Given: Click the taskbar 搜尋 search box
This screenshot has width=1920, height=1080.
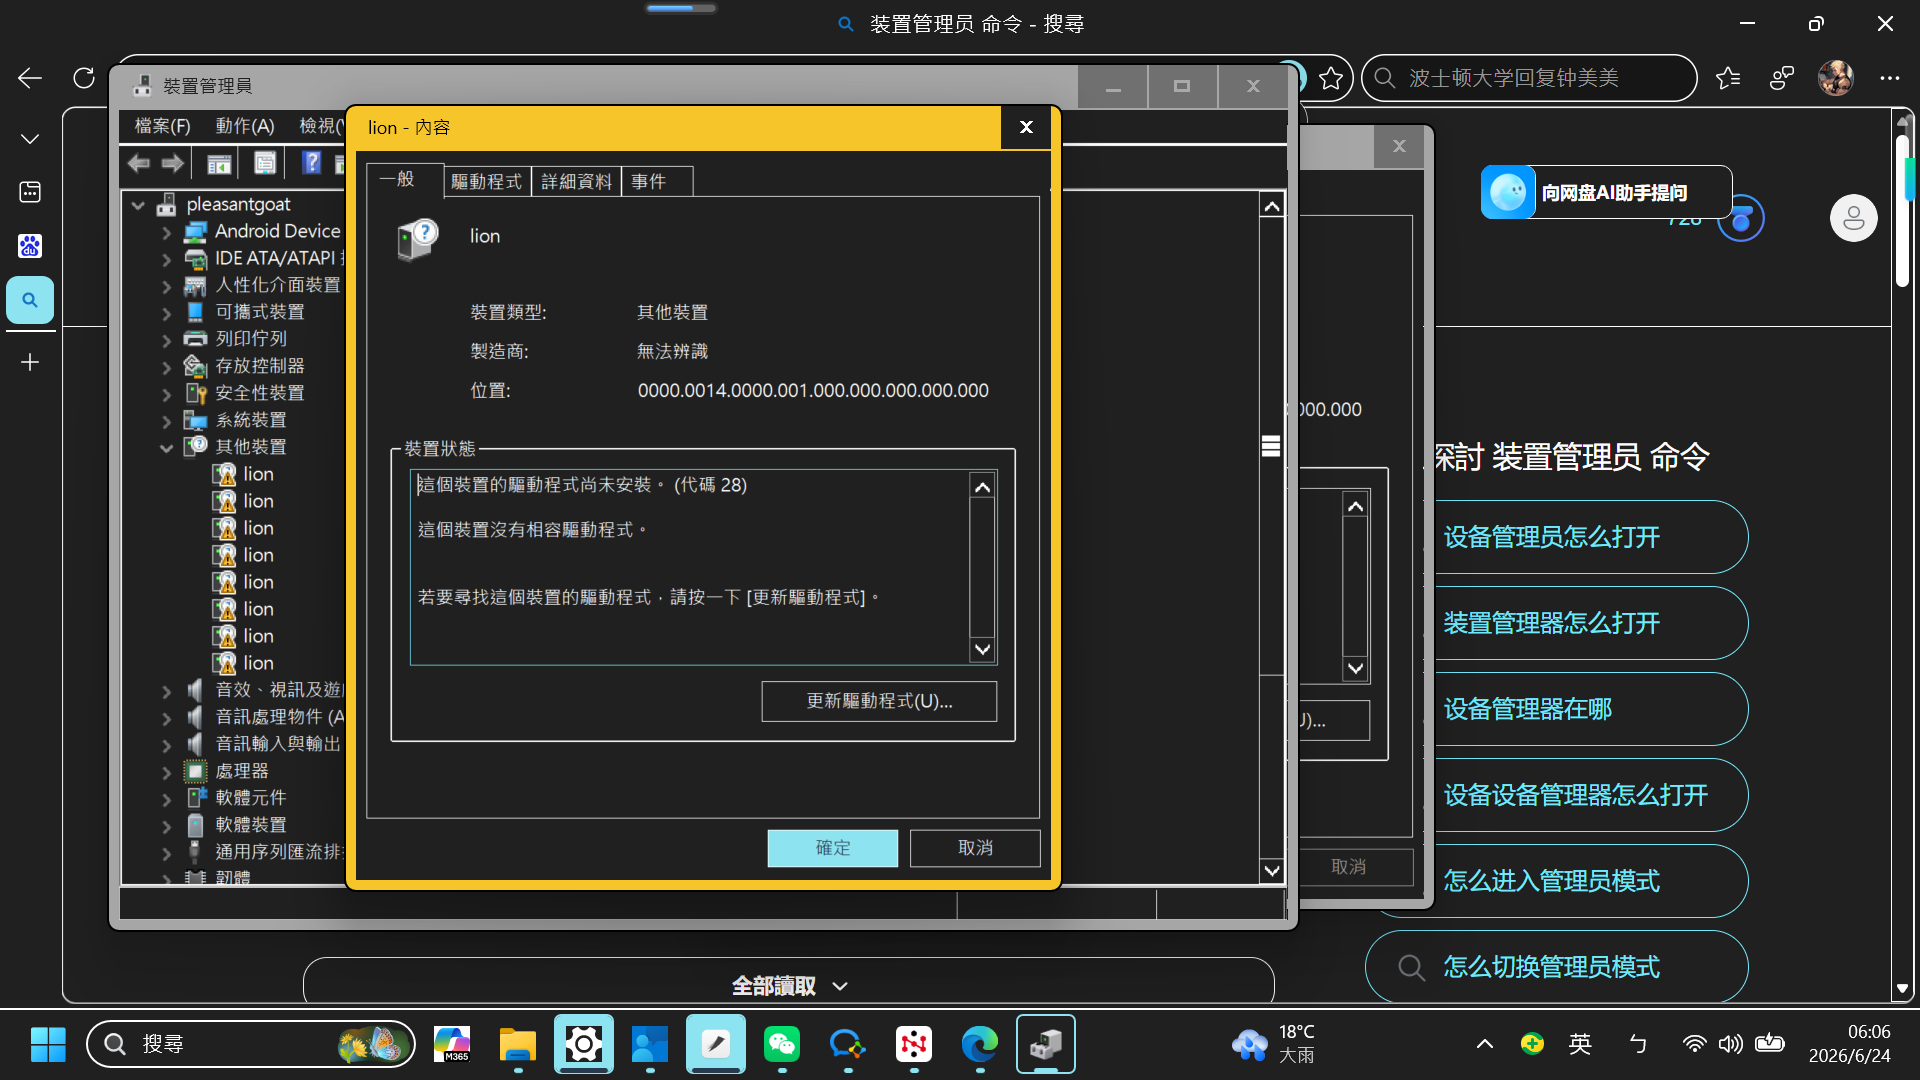Looking at the screenshot, I should click(251, 1044).
